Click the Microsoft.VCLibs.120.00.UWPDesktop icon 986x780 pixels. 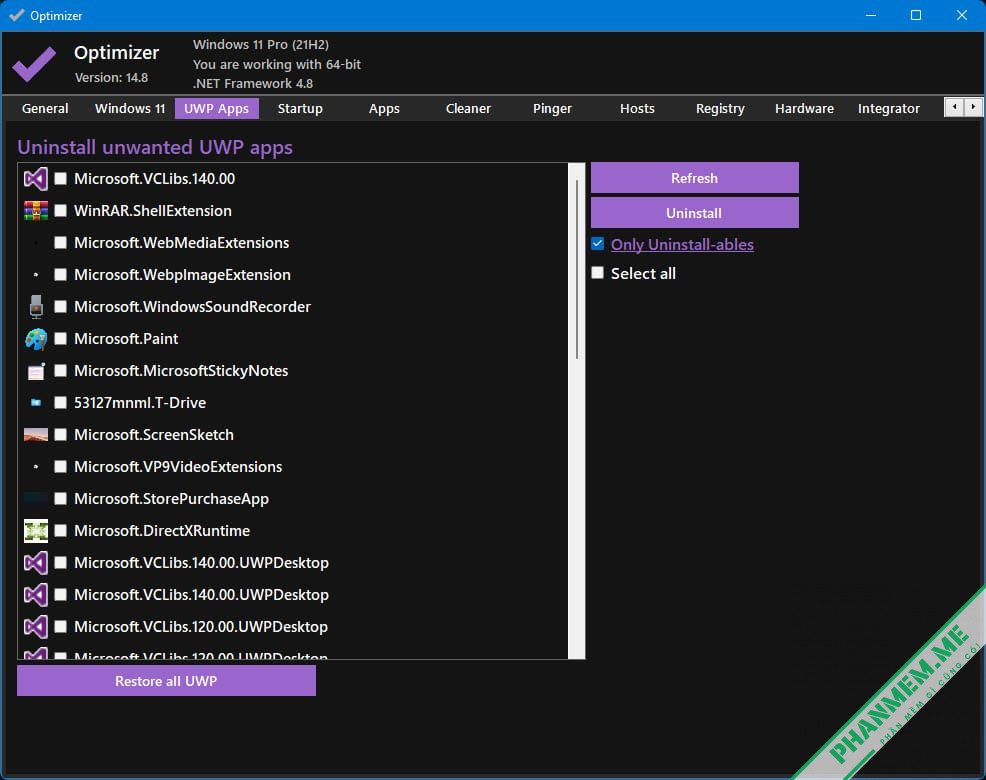[x=36, y=627]
